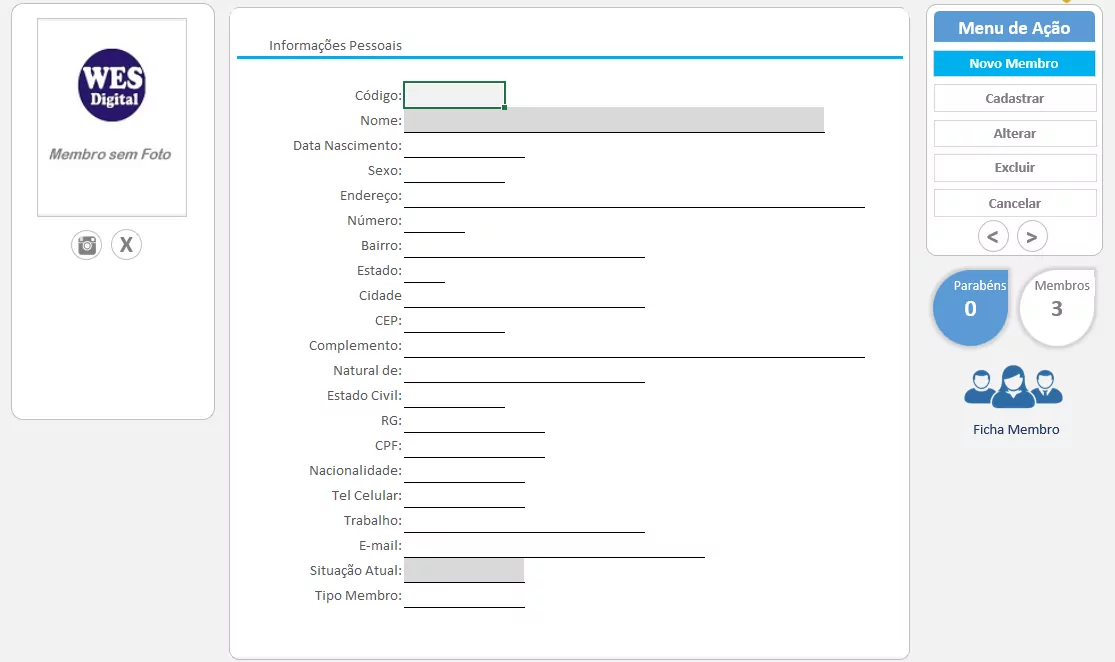
Task: Select the Nome input field
Action: [x=614, y=120]
